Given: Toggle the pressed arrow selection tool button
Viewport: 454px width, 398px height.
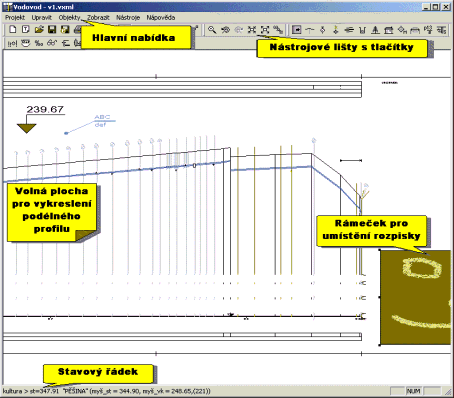Looking at the screenshot, I should click(296, 30).
